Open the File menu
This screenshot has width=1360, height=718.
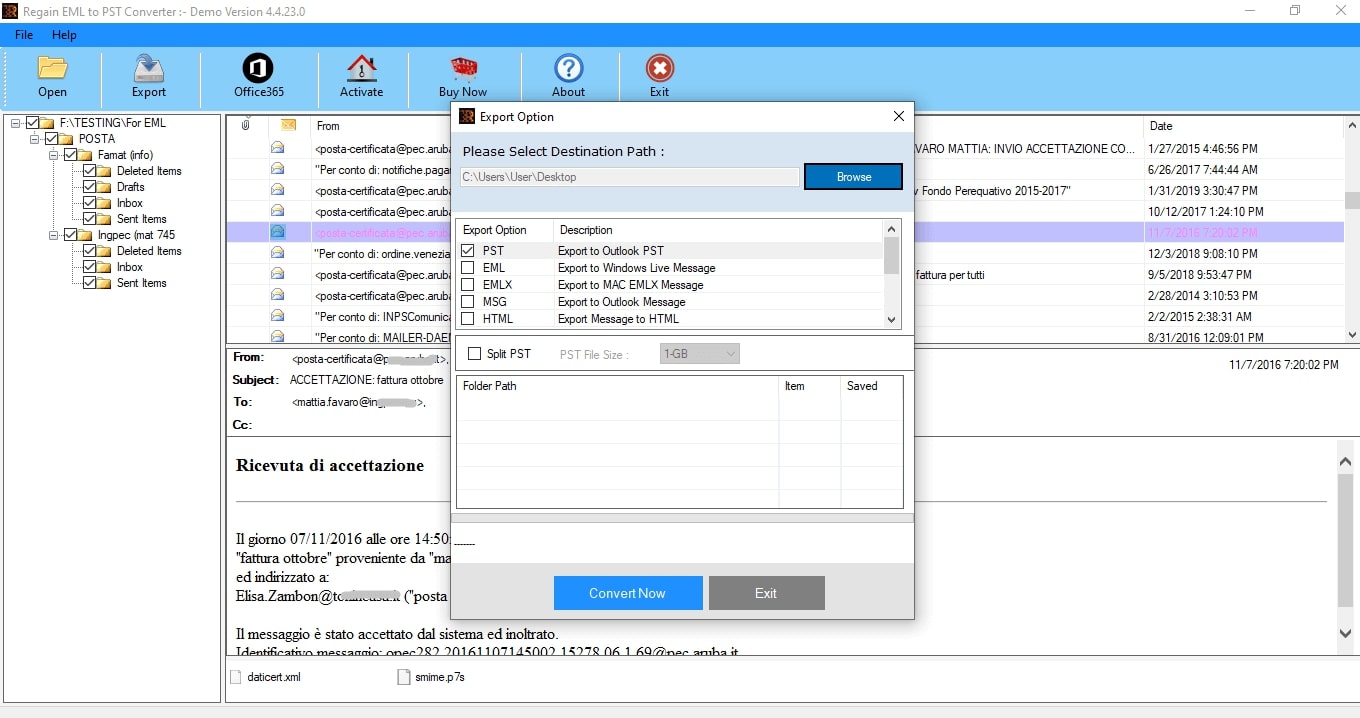pos(24,35)
